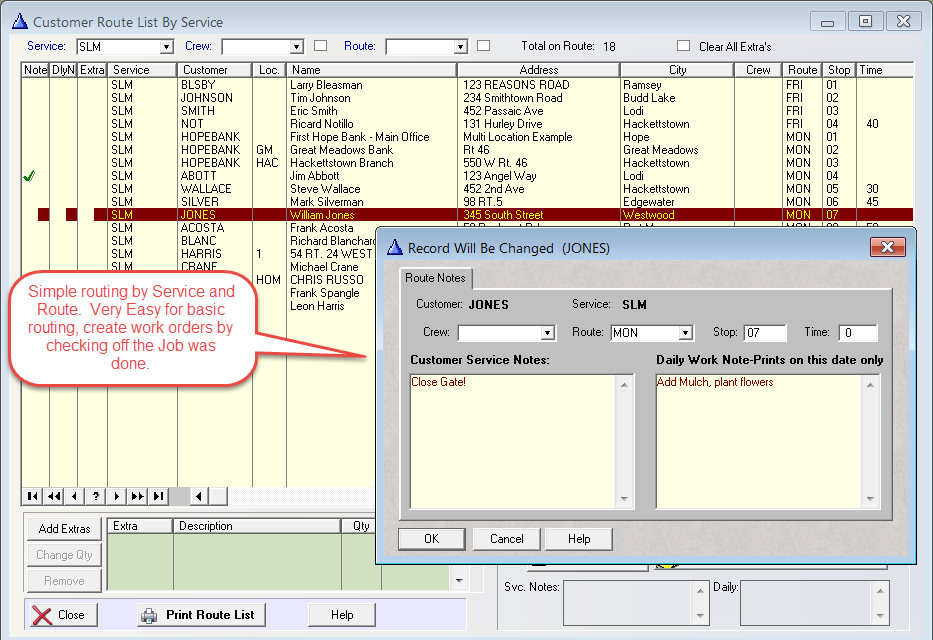Click the Add Extras button
933x640 pixels.
click(x=64, y=529)
